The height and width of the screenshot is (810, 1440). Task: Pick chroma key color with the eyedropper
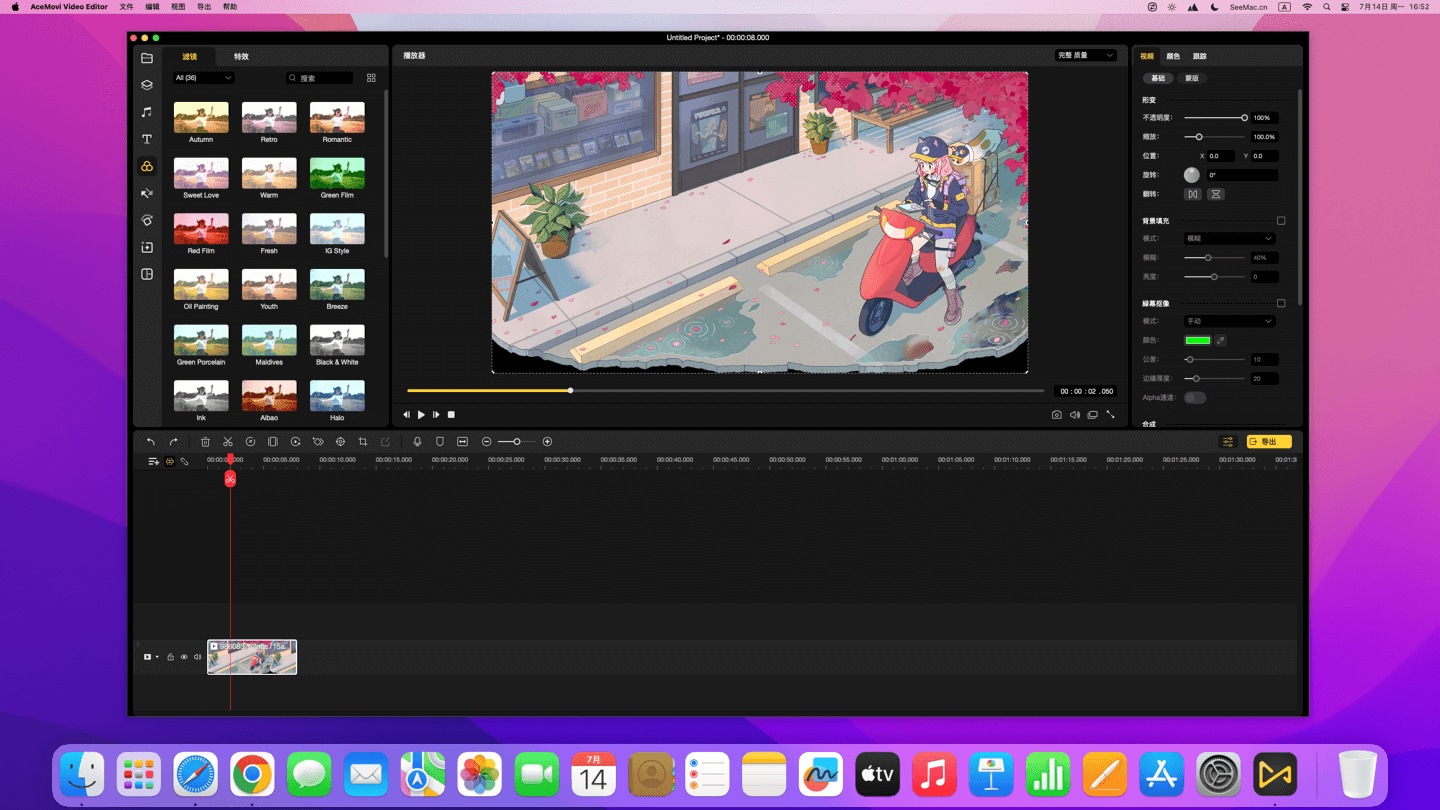[x=1221, y=341]
